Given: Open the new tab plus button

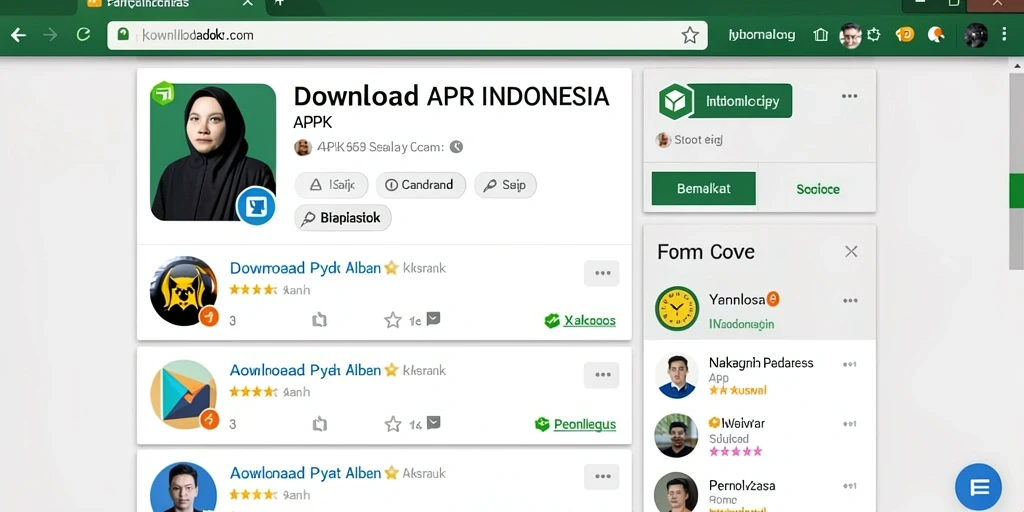Looking at the screenshot, I should pos(280,3).
